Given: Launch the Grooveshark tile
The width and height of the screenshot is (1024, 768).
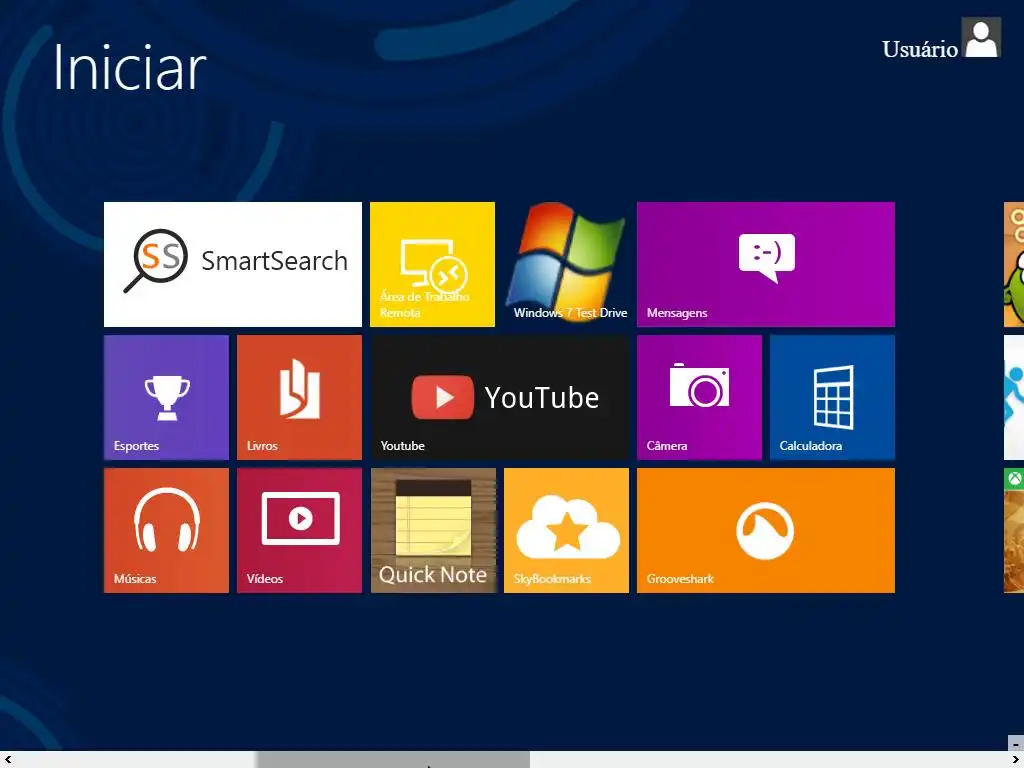Looking at the screenshot, I should [x=765, y=530].
